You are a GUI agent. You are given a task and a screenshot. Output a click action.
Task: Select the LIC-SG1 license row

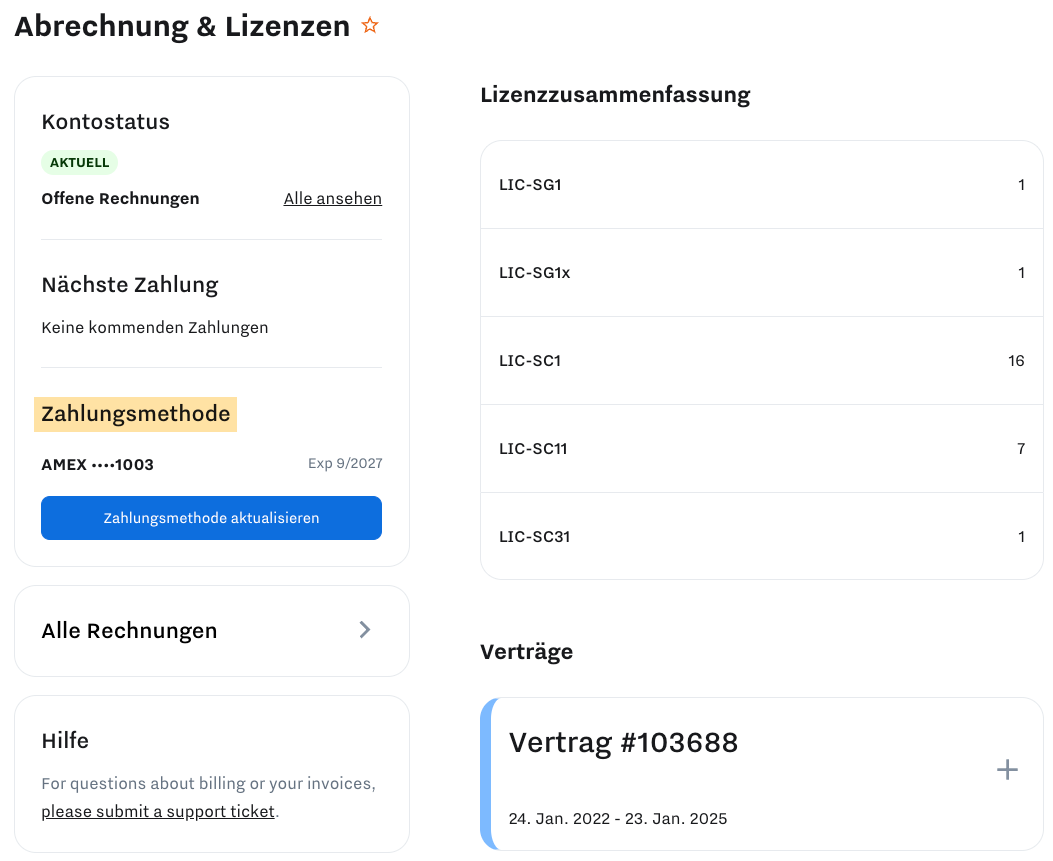(x=761, y=185)
